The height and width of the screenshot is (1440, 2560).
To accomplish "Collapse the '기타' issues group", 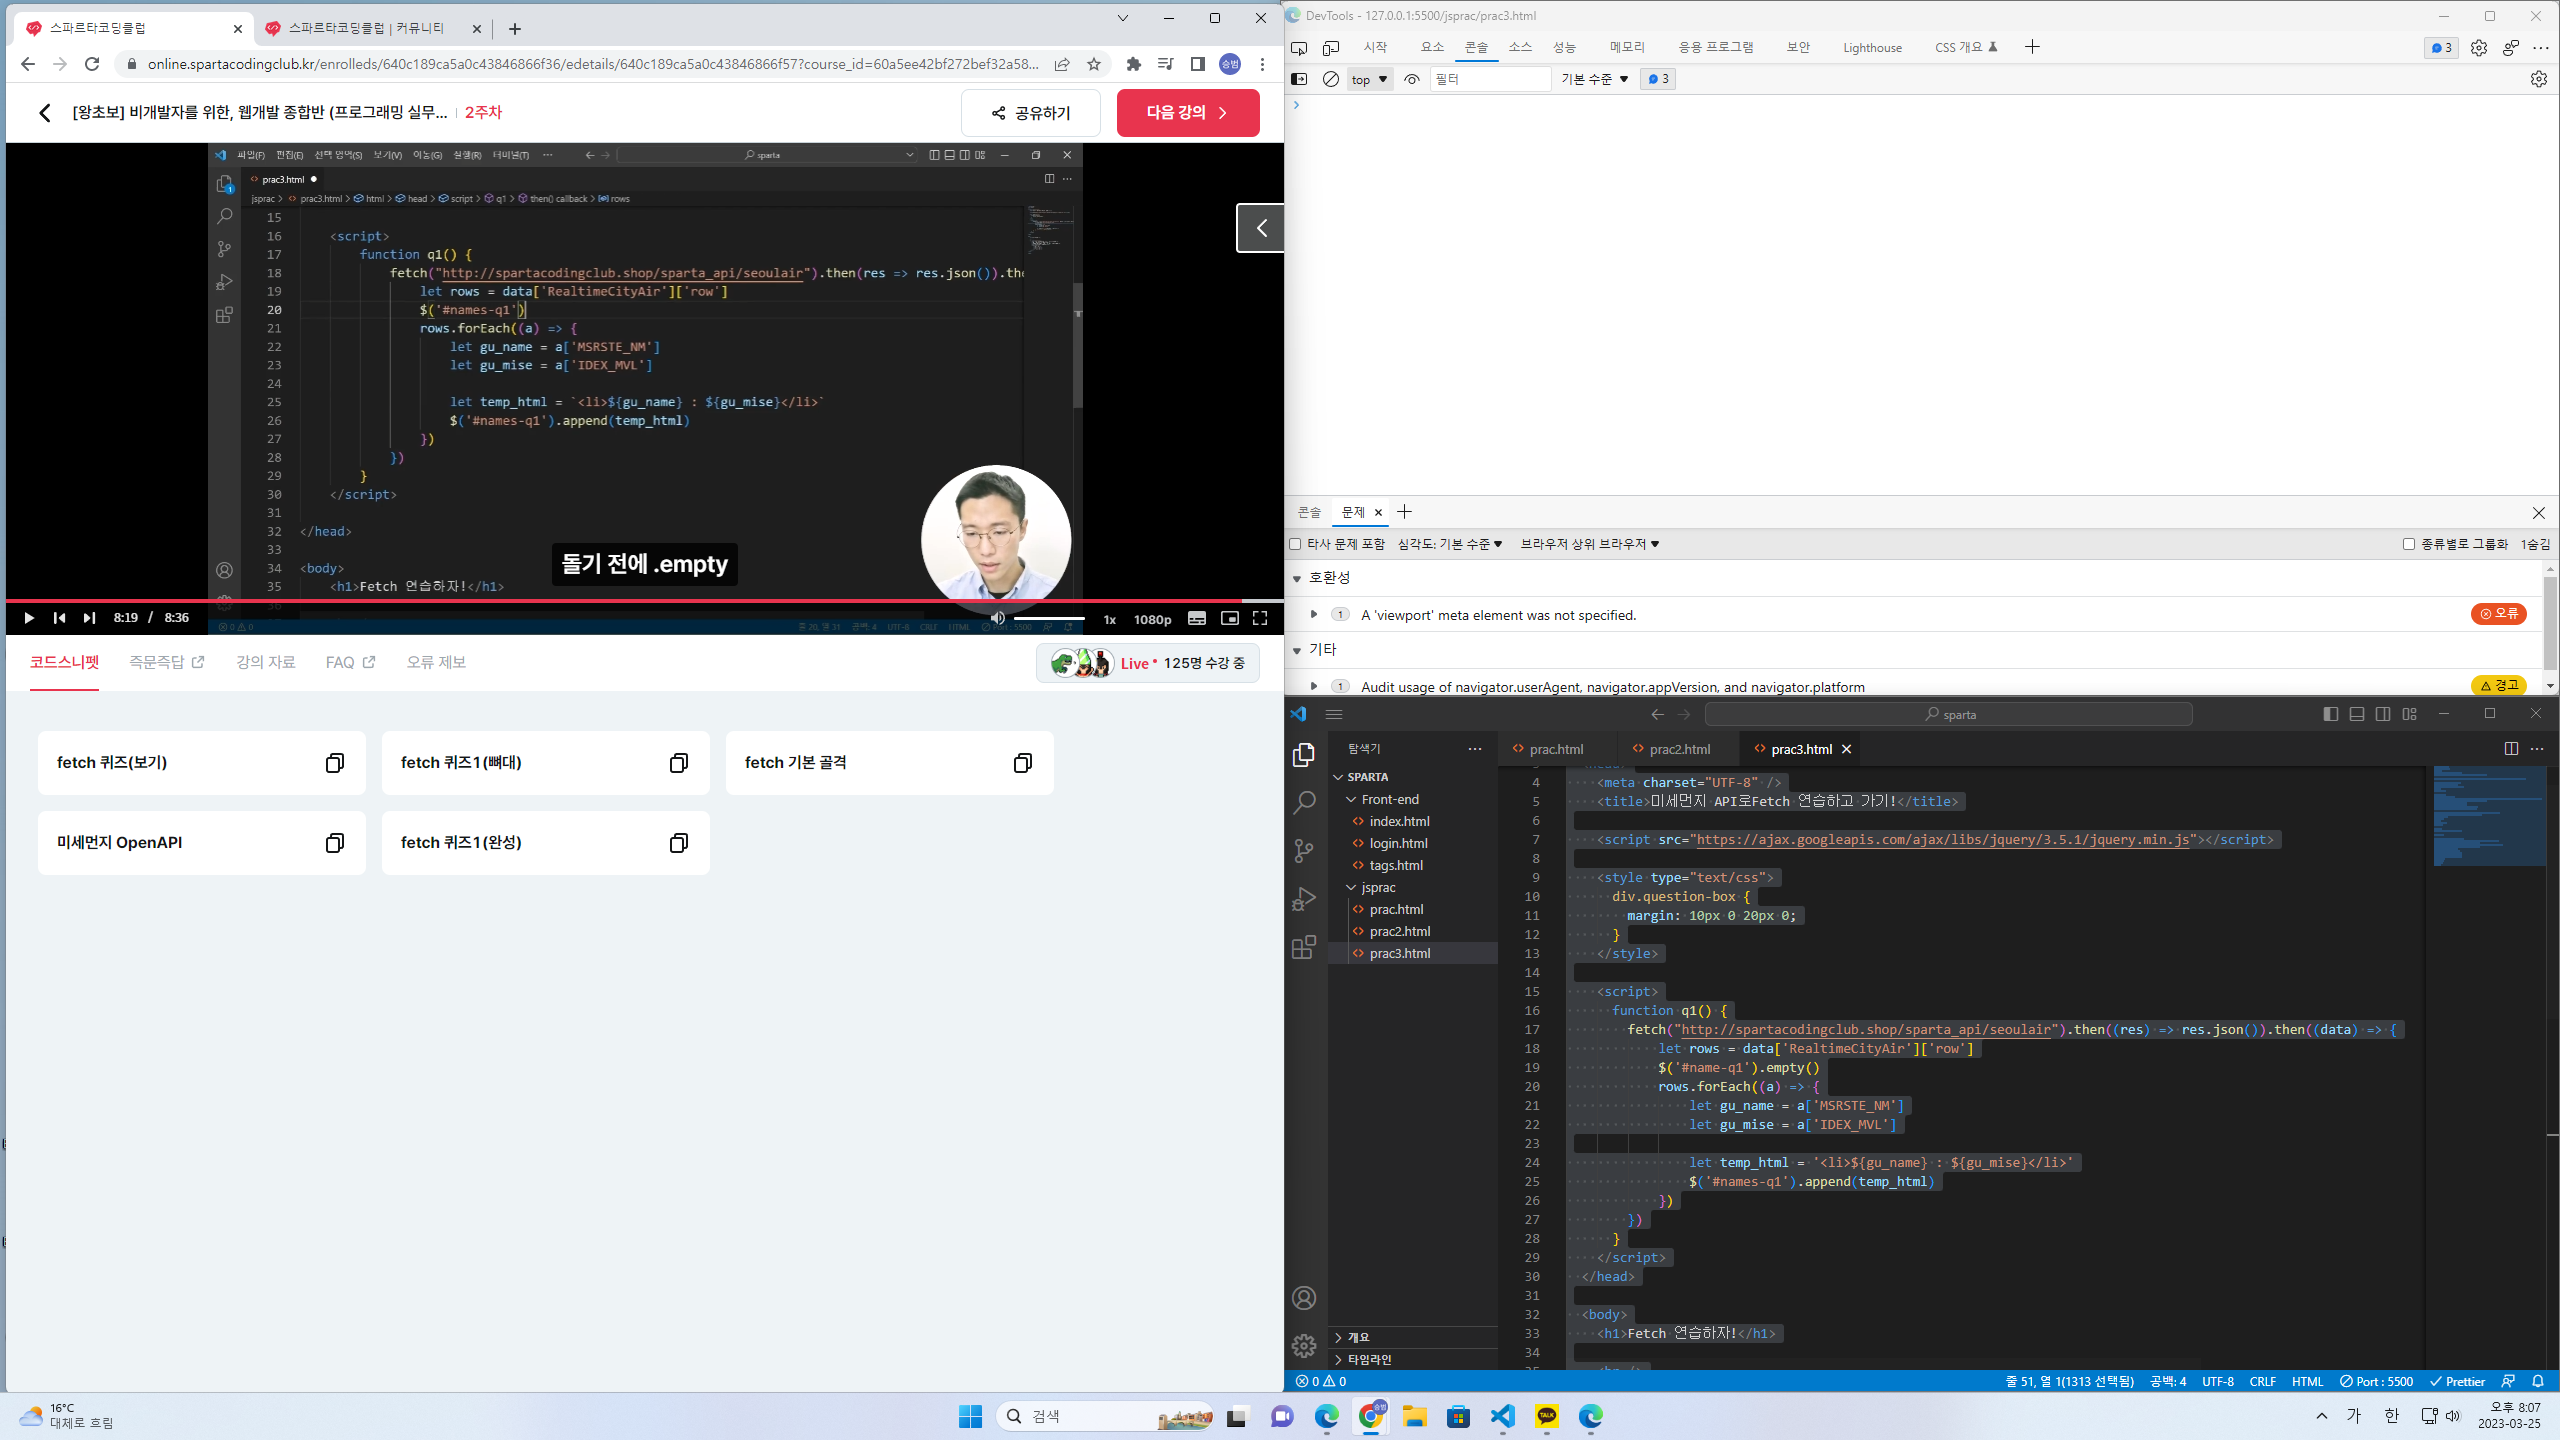I will [x=1297, y=650].
